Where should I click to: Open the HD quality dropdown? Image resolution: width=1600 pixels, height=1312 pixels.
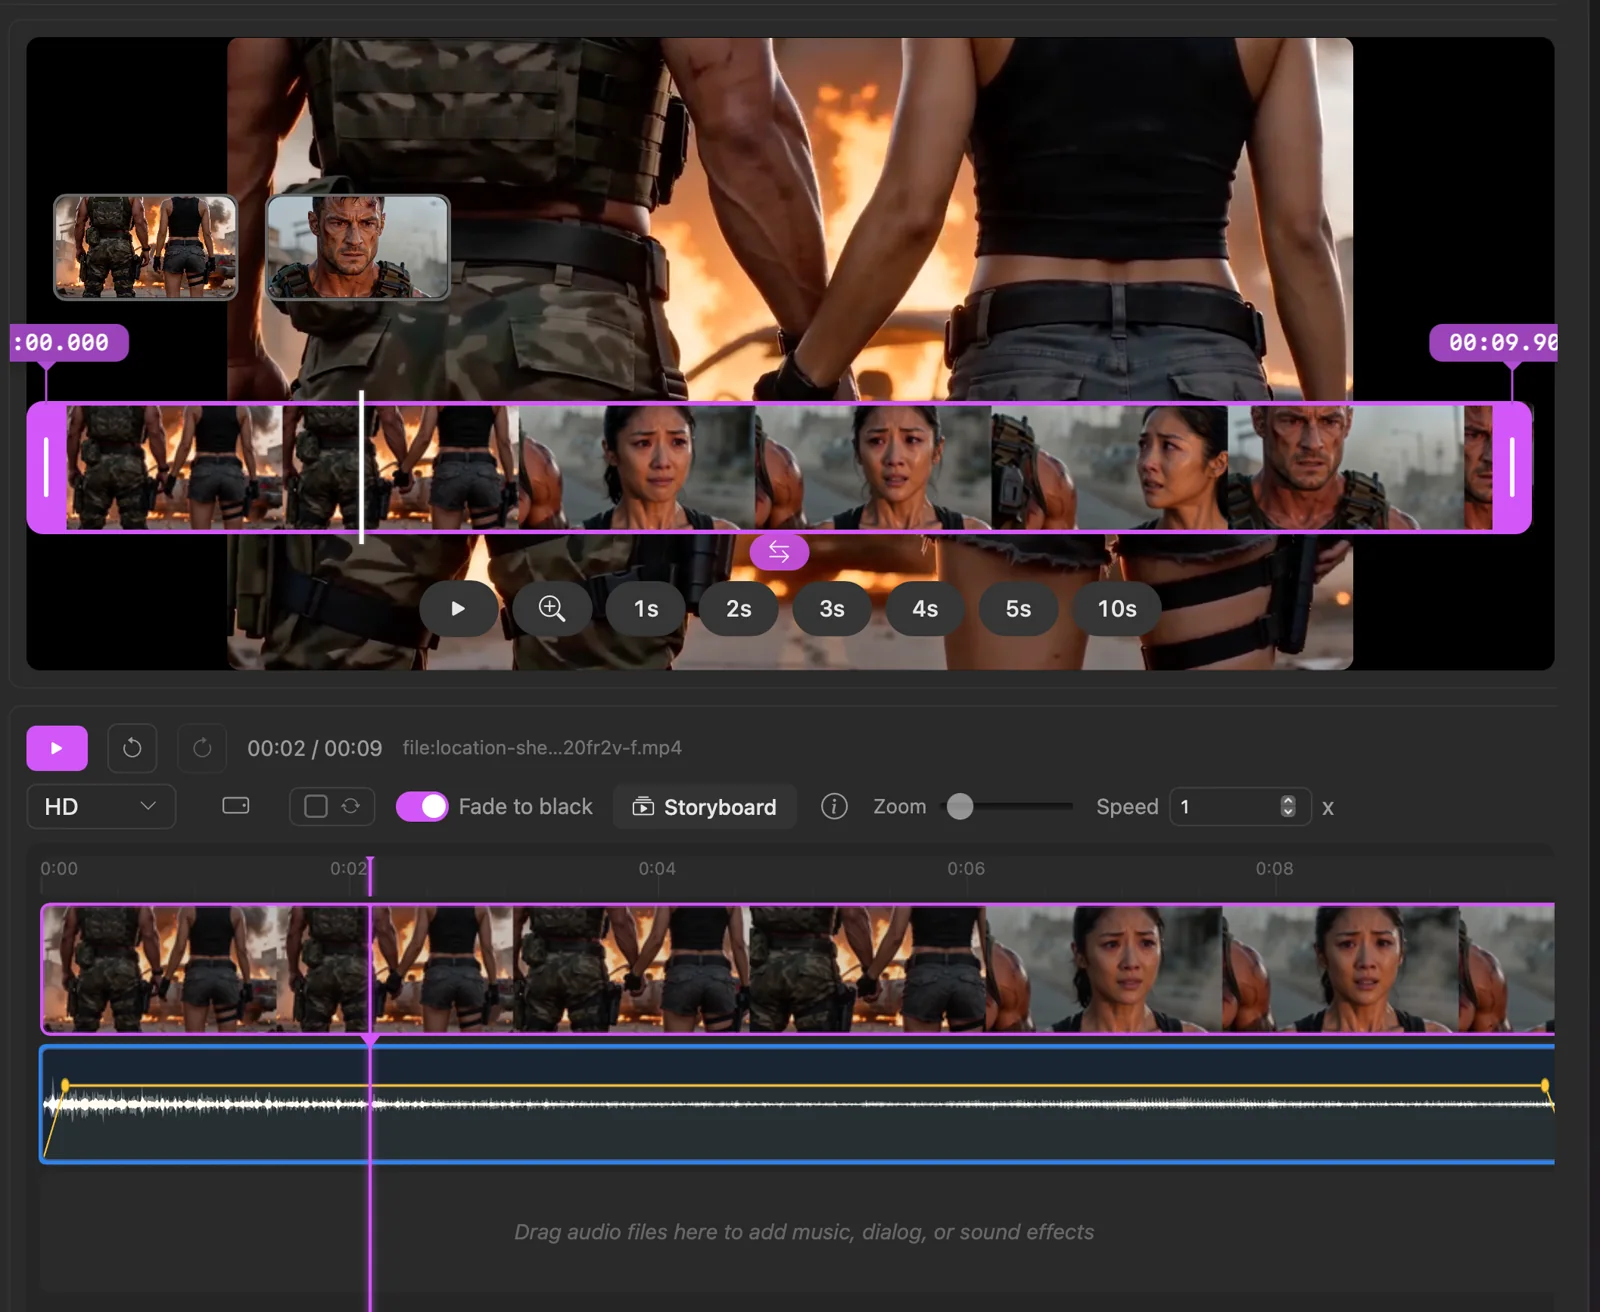coord(101,807)
